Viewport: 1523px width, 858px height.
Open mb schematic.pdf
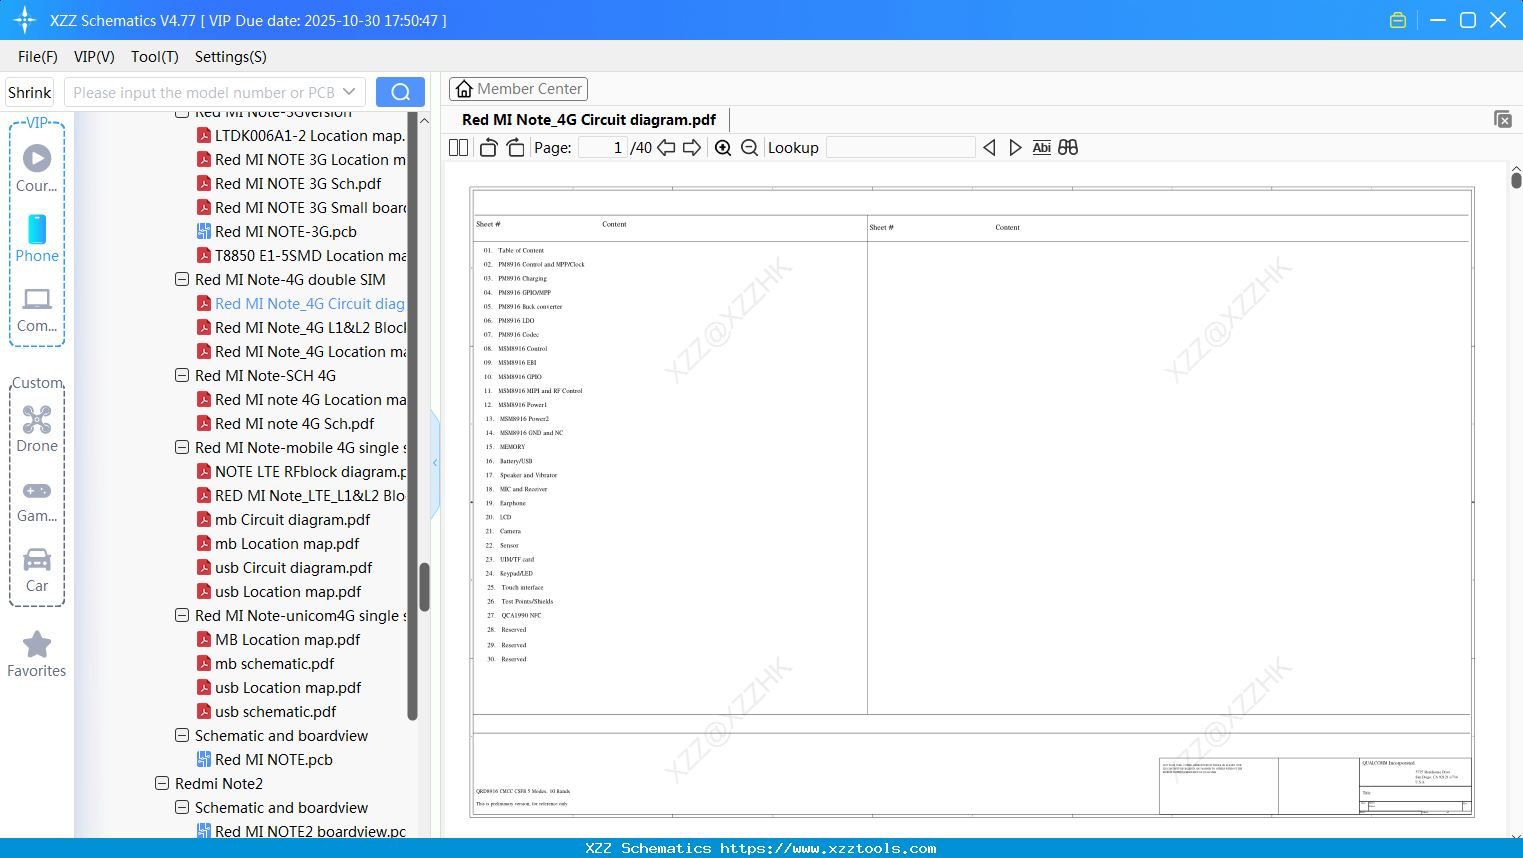pyautogui.click(x=266, y=664)
